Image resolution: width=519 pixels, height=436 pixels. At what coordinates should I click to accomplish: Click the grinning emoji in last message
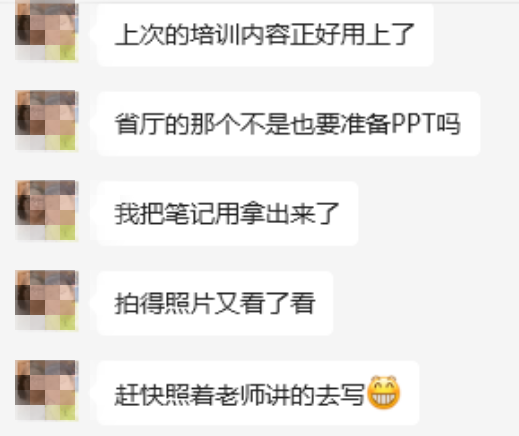click(x=383, y=393)
